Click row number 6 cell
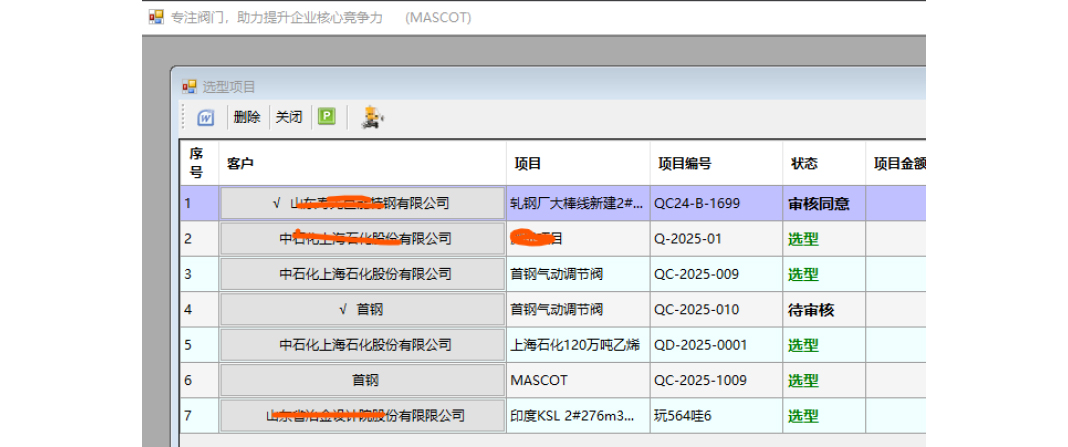 (199, 380)
